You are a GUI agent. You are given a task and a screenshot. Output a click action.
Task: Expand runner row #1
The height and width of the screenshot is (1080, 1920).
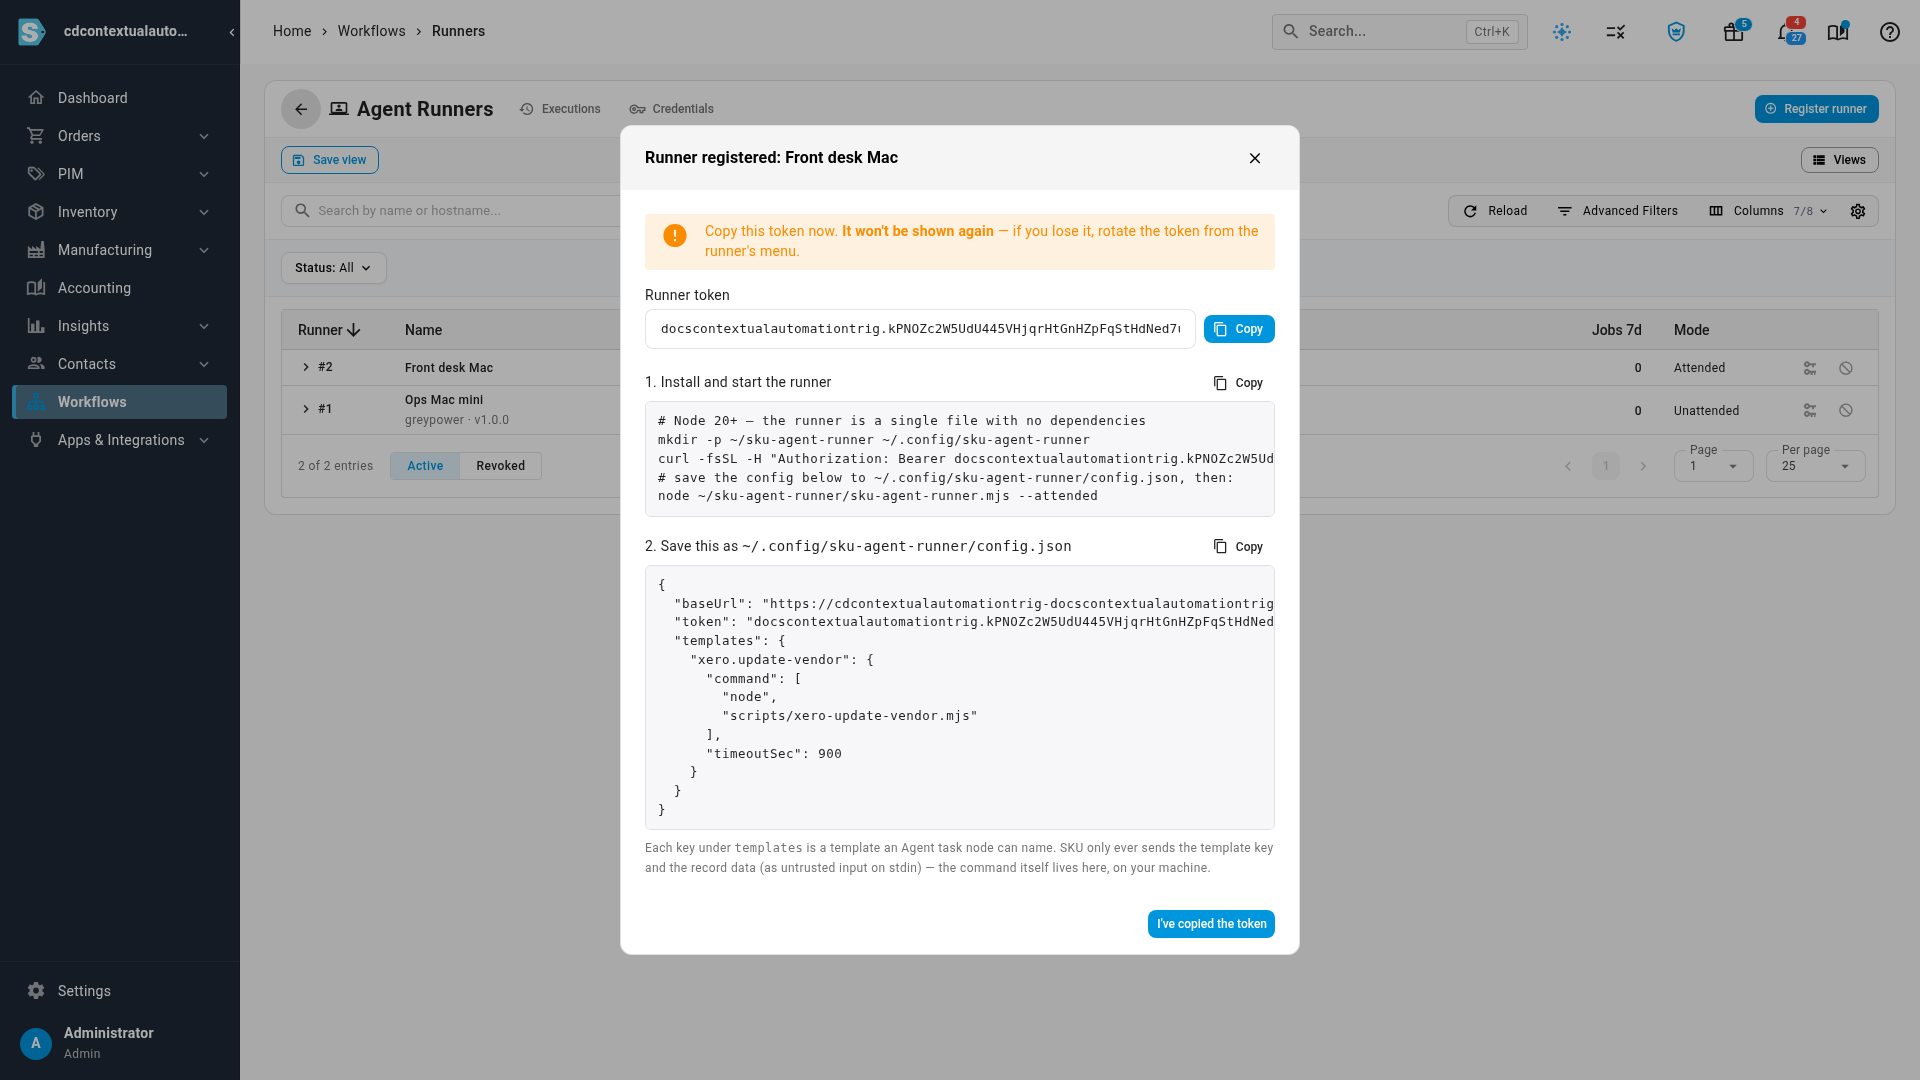[306, 409]
